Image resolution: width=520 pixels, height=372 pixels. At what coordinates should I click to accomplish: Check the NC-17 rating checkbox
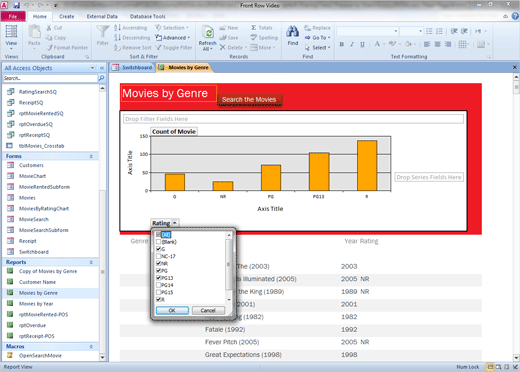[x=159, y=256]
